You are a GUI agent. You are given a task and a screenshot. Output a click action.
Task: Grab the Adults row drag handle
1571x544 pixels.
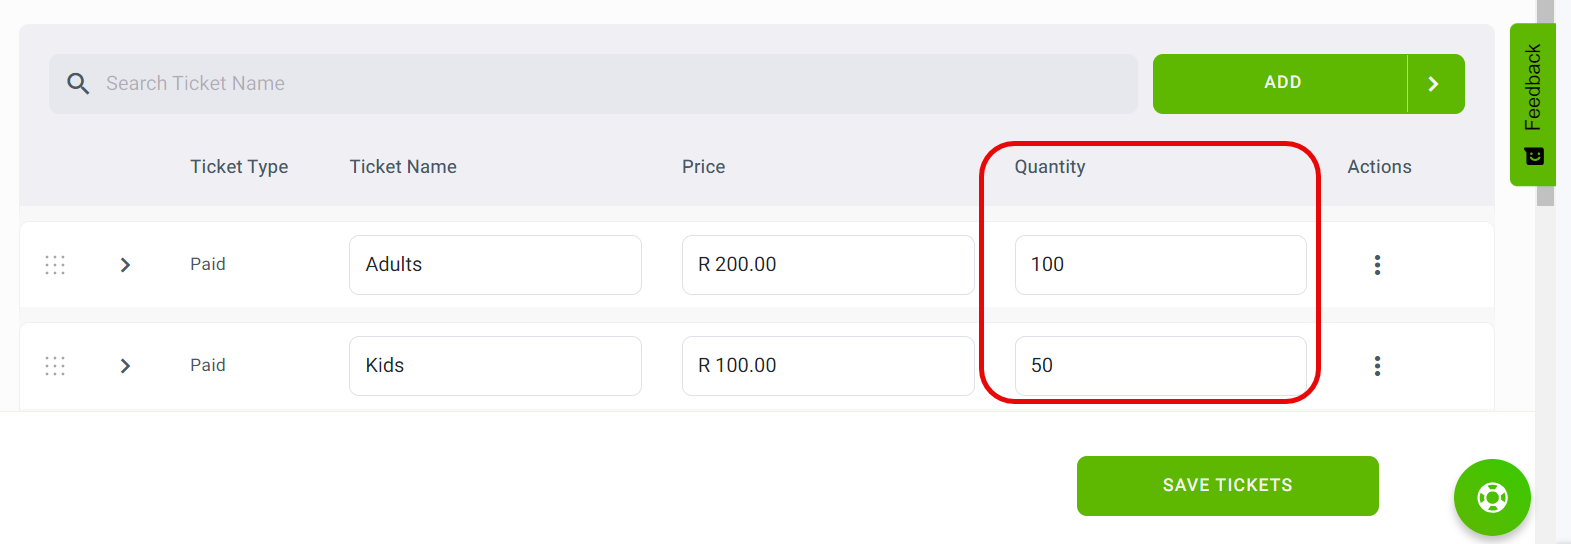[x=55, y=265]
